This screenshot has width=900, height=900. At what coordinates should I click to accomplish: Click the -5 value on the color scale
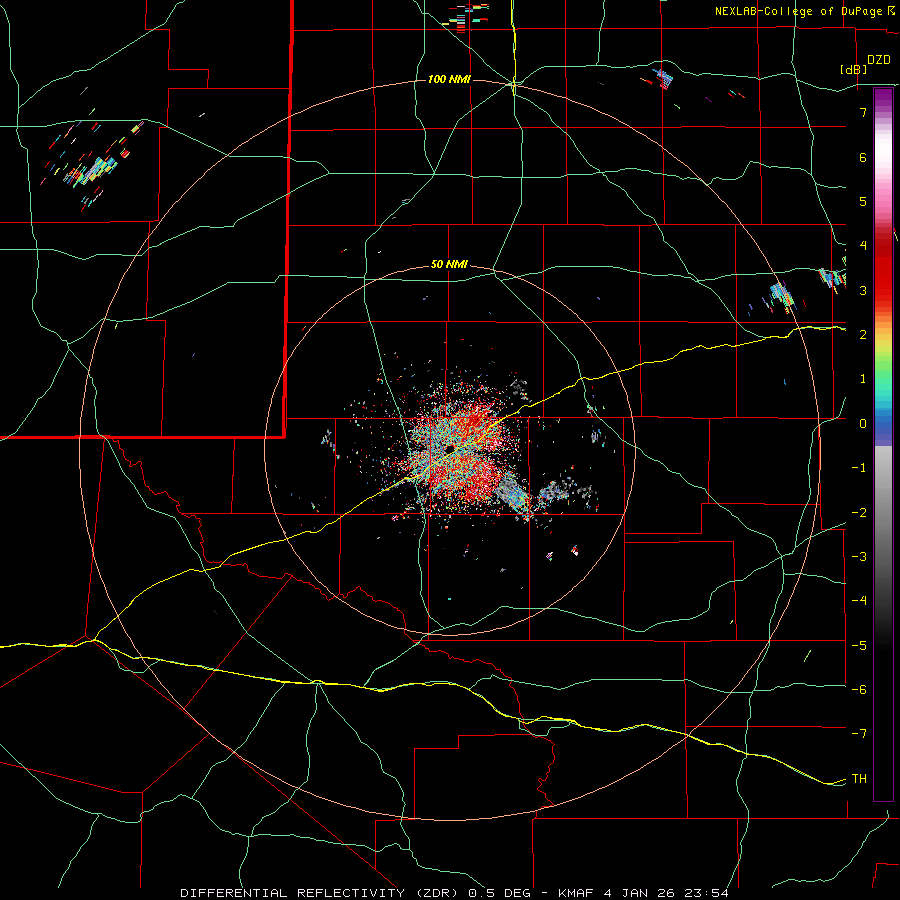[x=859, y=646]
